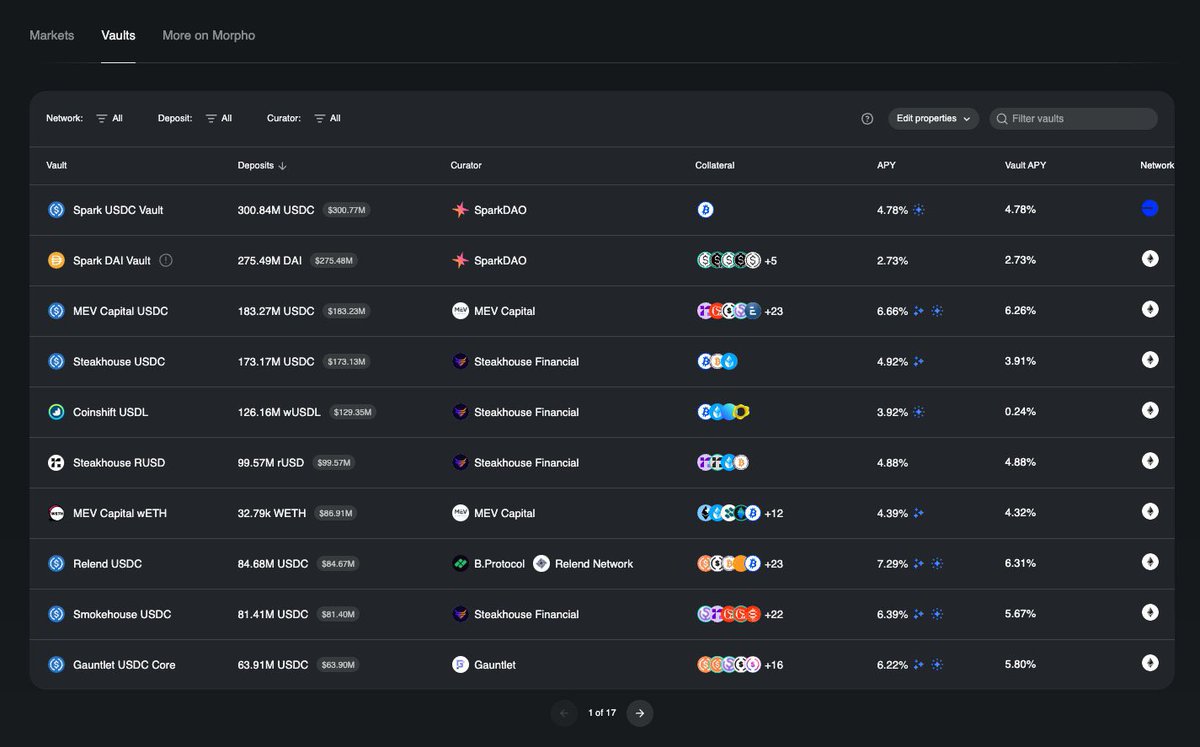Open the More on Morpho tab
The width and height of the screenshot is (1200, 747).
pyautogui.click(x=208, y=35)
